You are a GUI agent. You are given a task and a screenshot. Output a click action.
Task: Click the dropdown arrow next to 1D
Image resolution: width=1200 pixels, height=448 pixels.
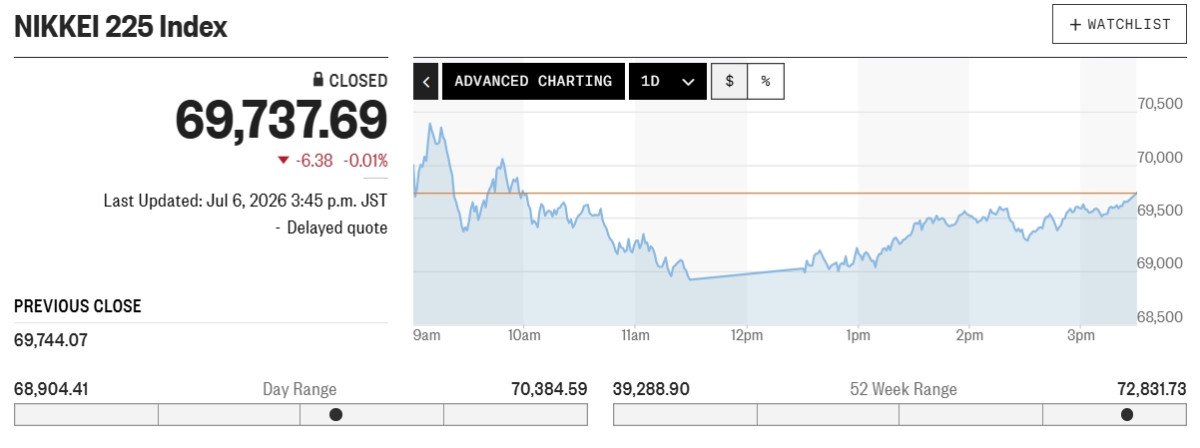(688, 82)
